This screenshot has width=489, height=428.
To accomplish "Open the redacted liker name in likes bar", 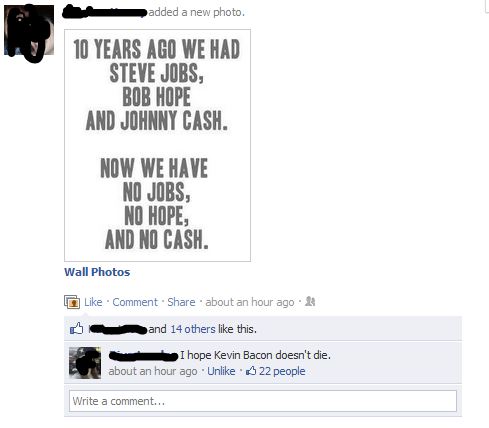I will [118, 329].
